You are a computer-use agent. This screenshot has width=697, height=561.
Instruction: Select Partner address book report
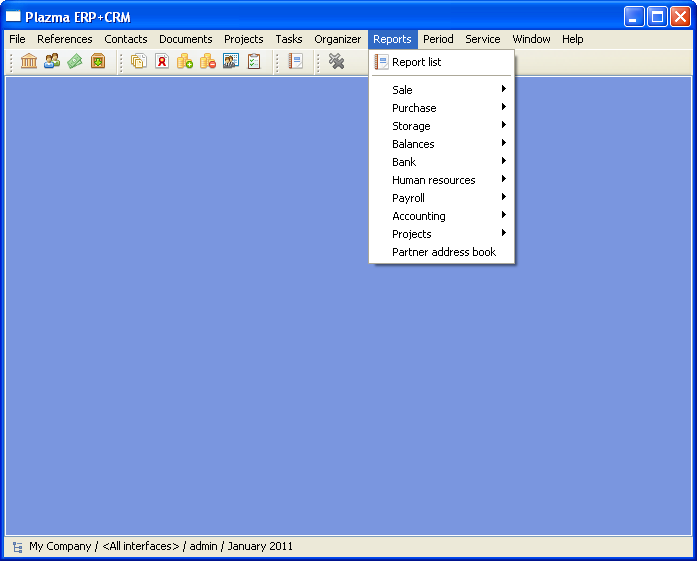pyautogui.click(x=443, y=252)
